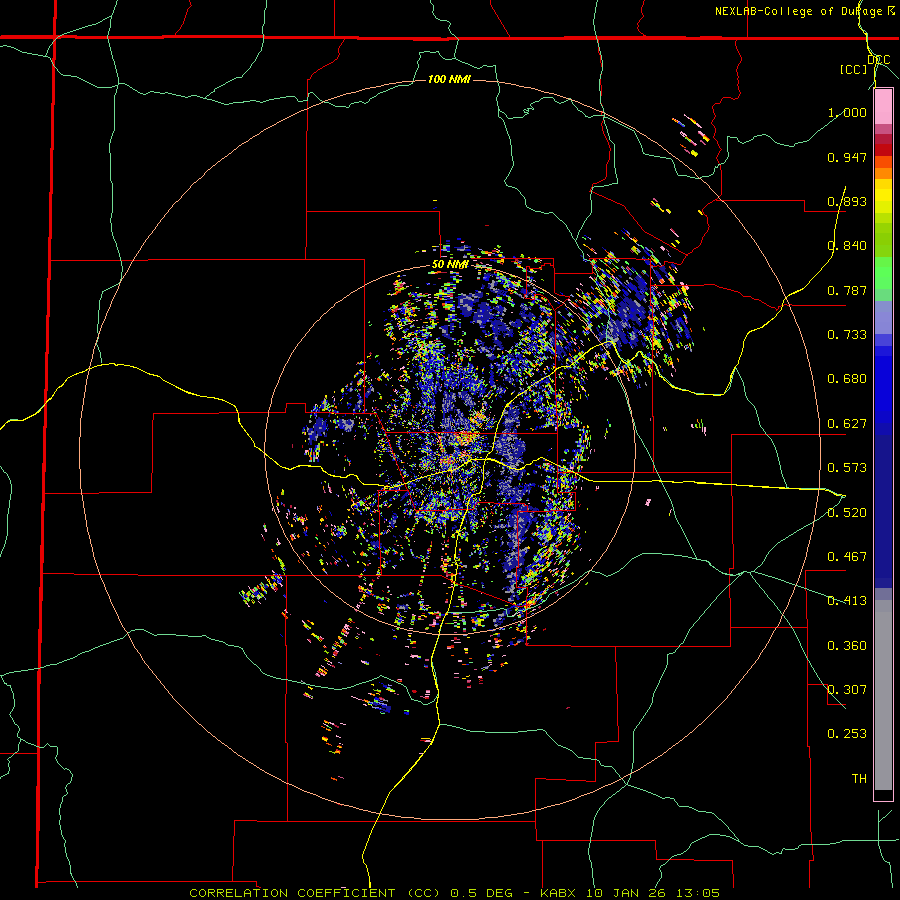
Task: Click the 13:05 timestamp in the footer
Action: 697,893
